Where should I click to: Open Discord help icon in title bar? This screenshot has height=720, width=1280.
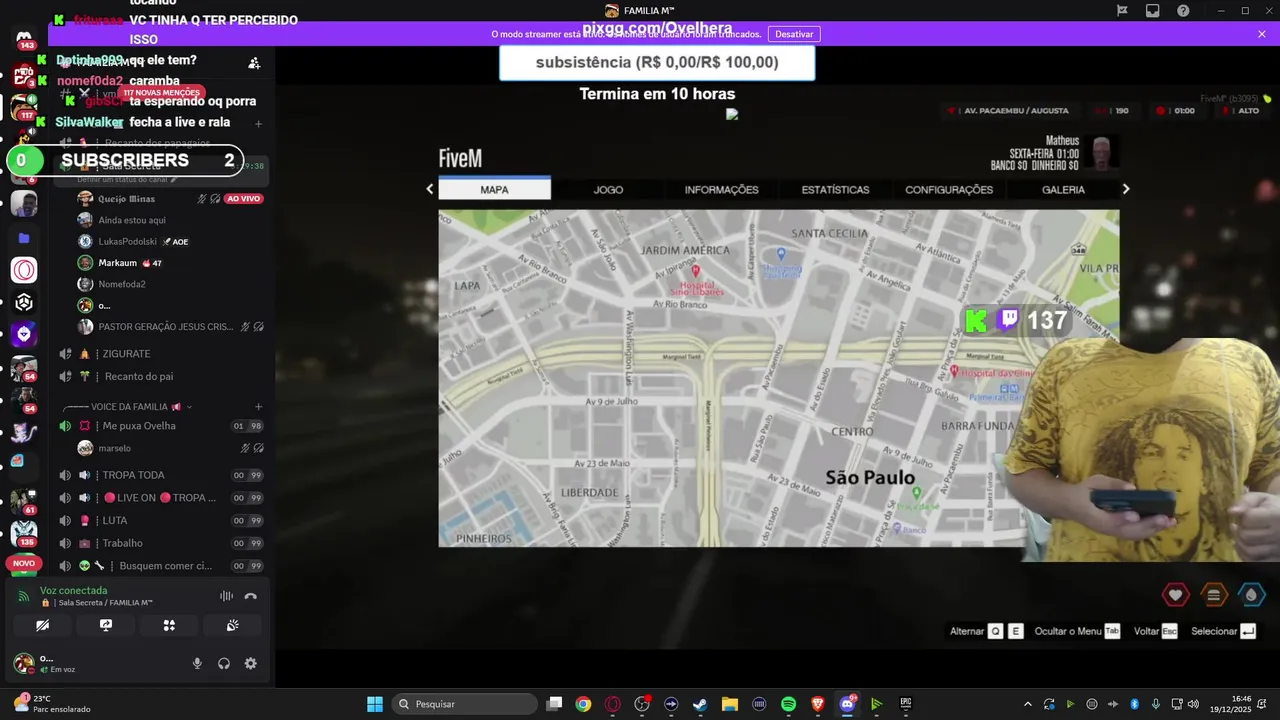pos(1184,11)
